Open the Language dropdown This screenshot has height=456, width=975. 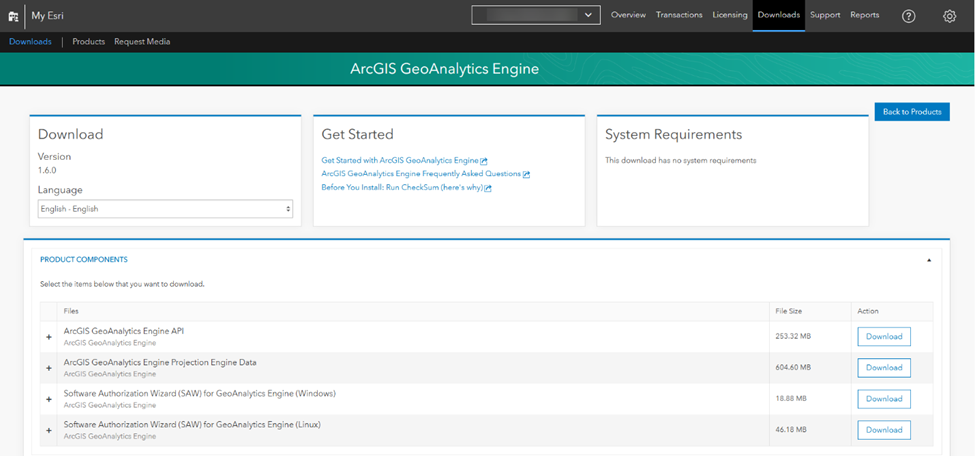[165, 208]
